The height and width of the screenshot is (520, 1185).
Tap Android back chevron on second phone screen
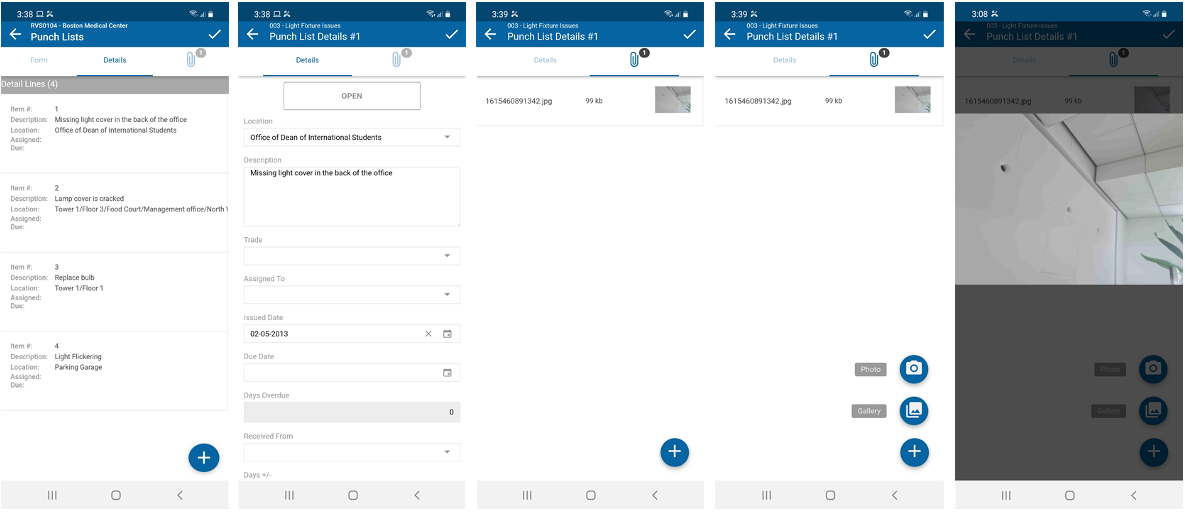(417, 495)
